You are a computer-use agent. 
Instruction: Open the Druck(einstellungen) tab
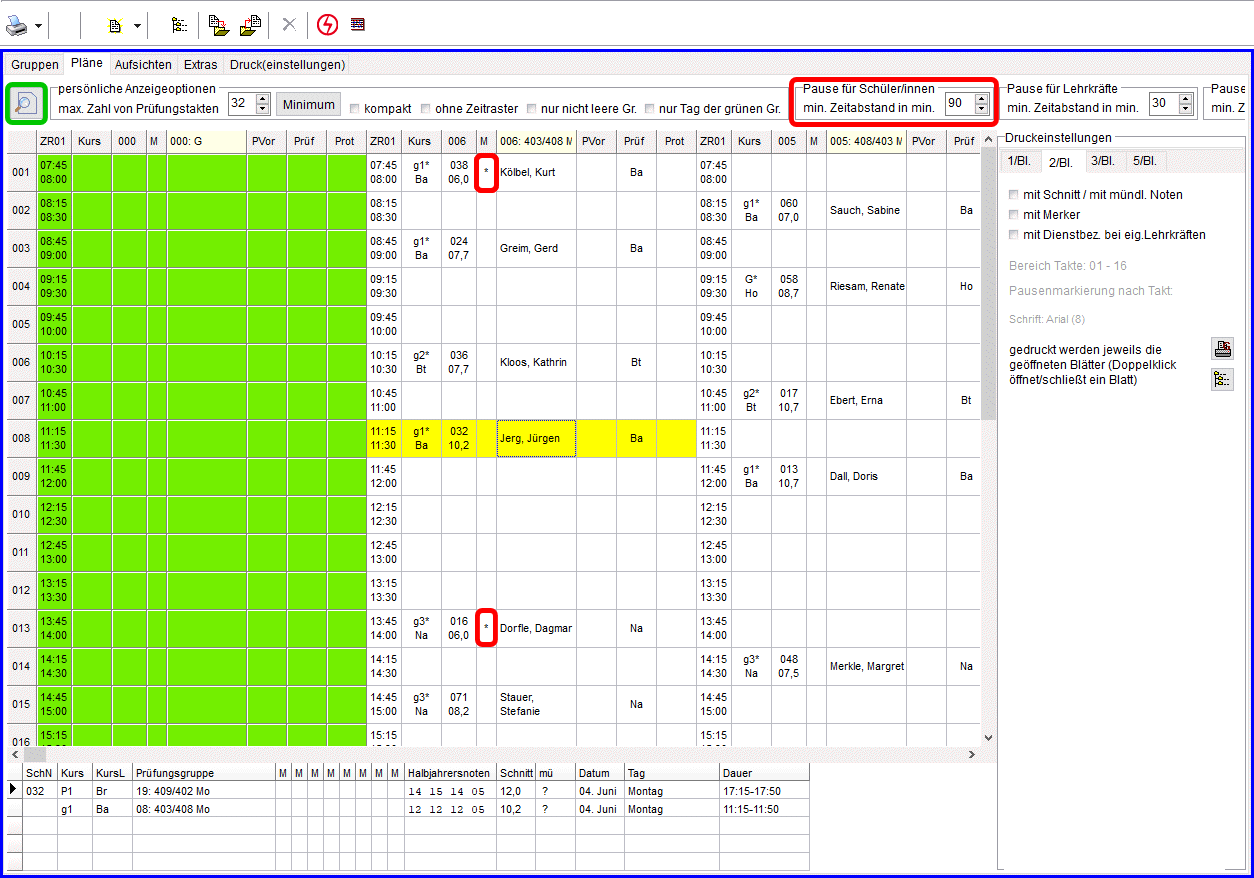287,65
